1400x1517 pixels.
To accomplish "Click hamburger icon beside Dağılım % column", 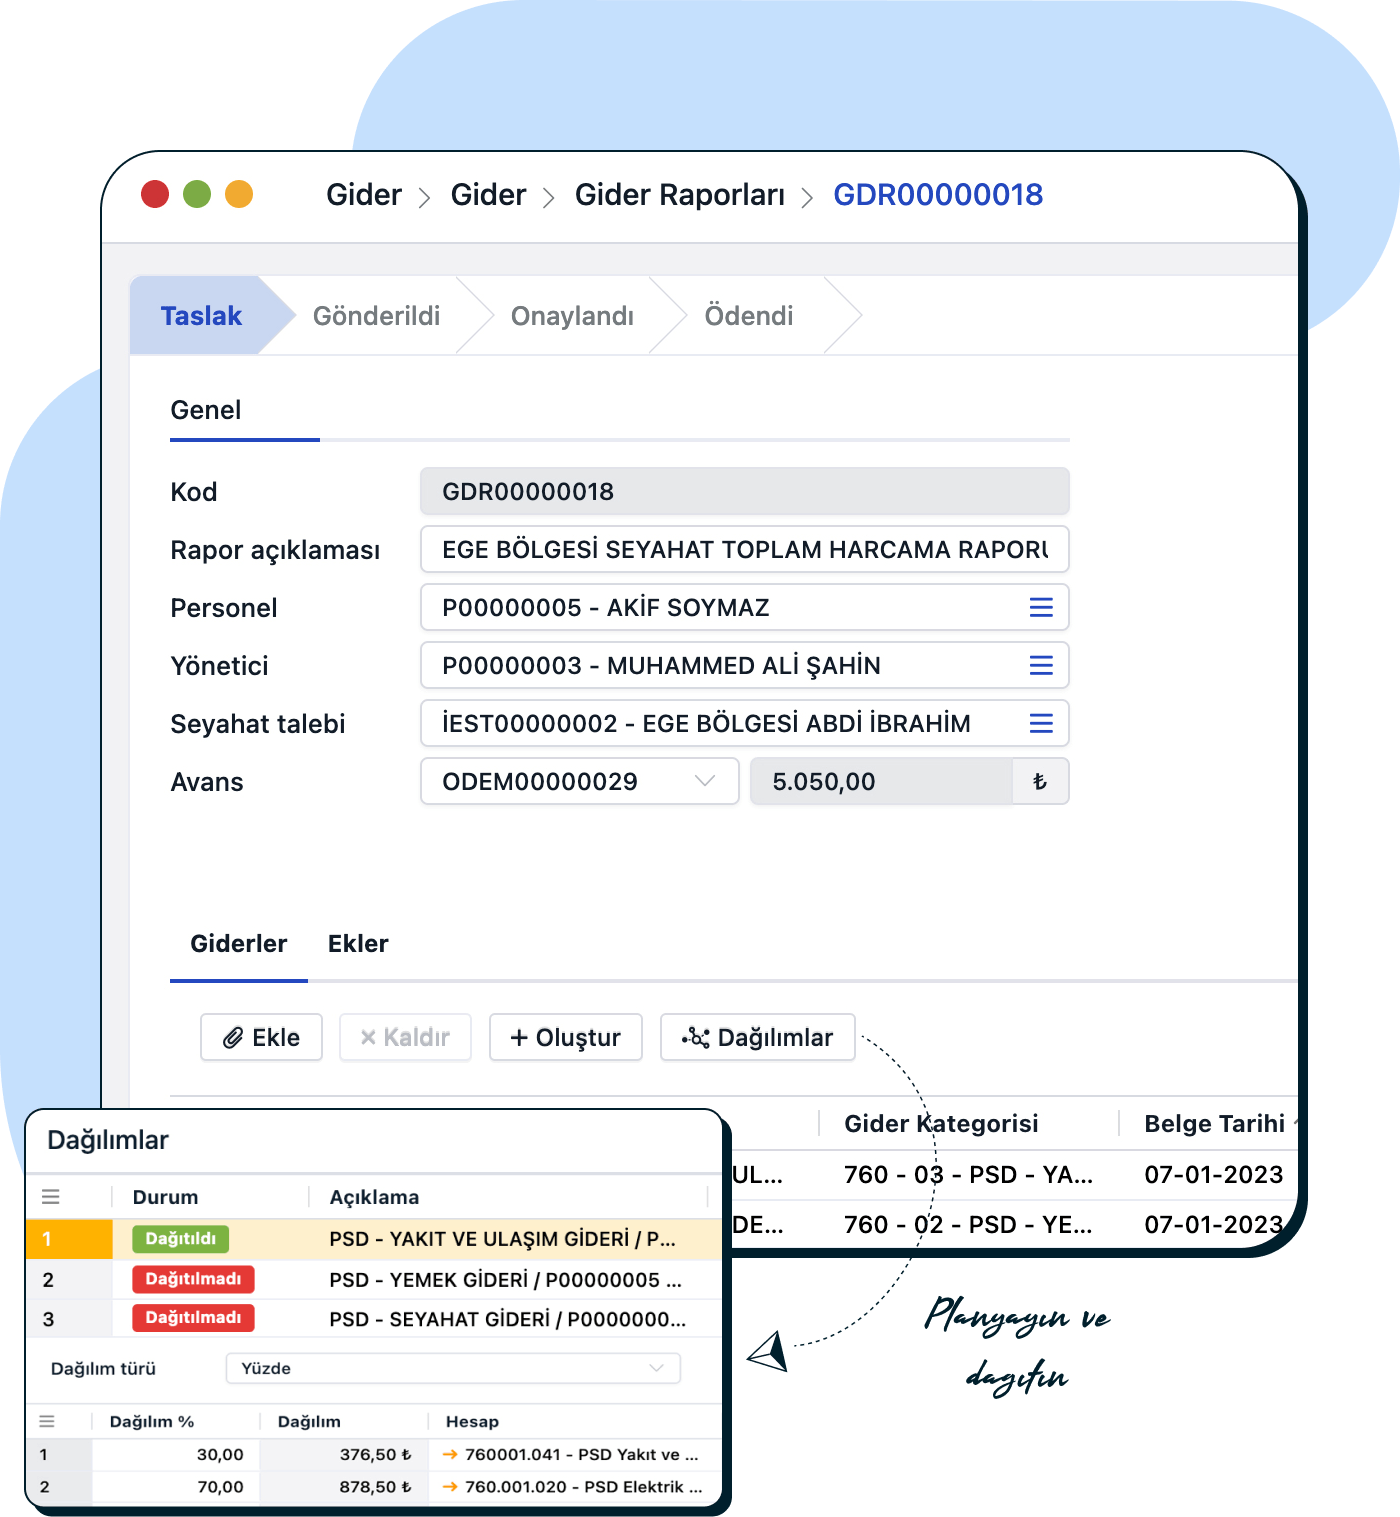I will pos(47,1421).
